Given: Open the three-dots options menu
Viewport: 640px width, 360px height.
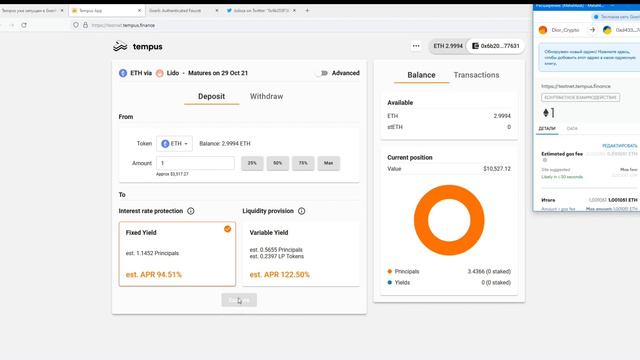Looking at the screenshot, I should tap(416, 46).
